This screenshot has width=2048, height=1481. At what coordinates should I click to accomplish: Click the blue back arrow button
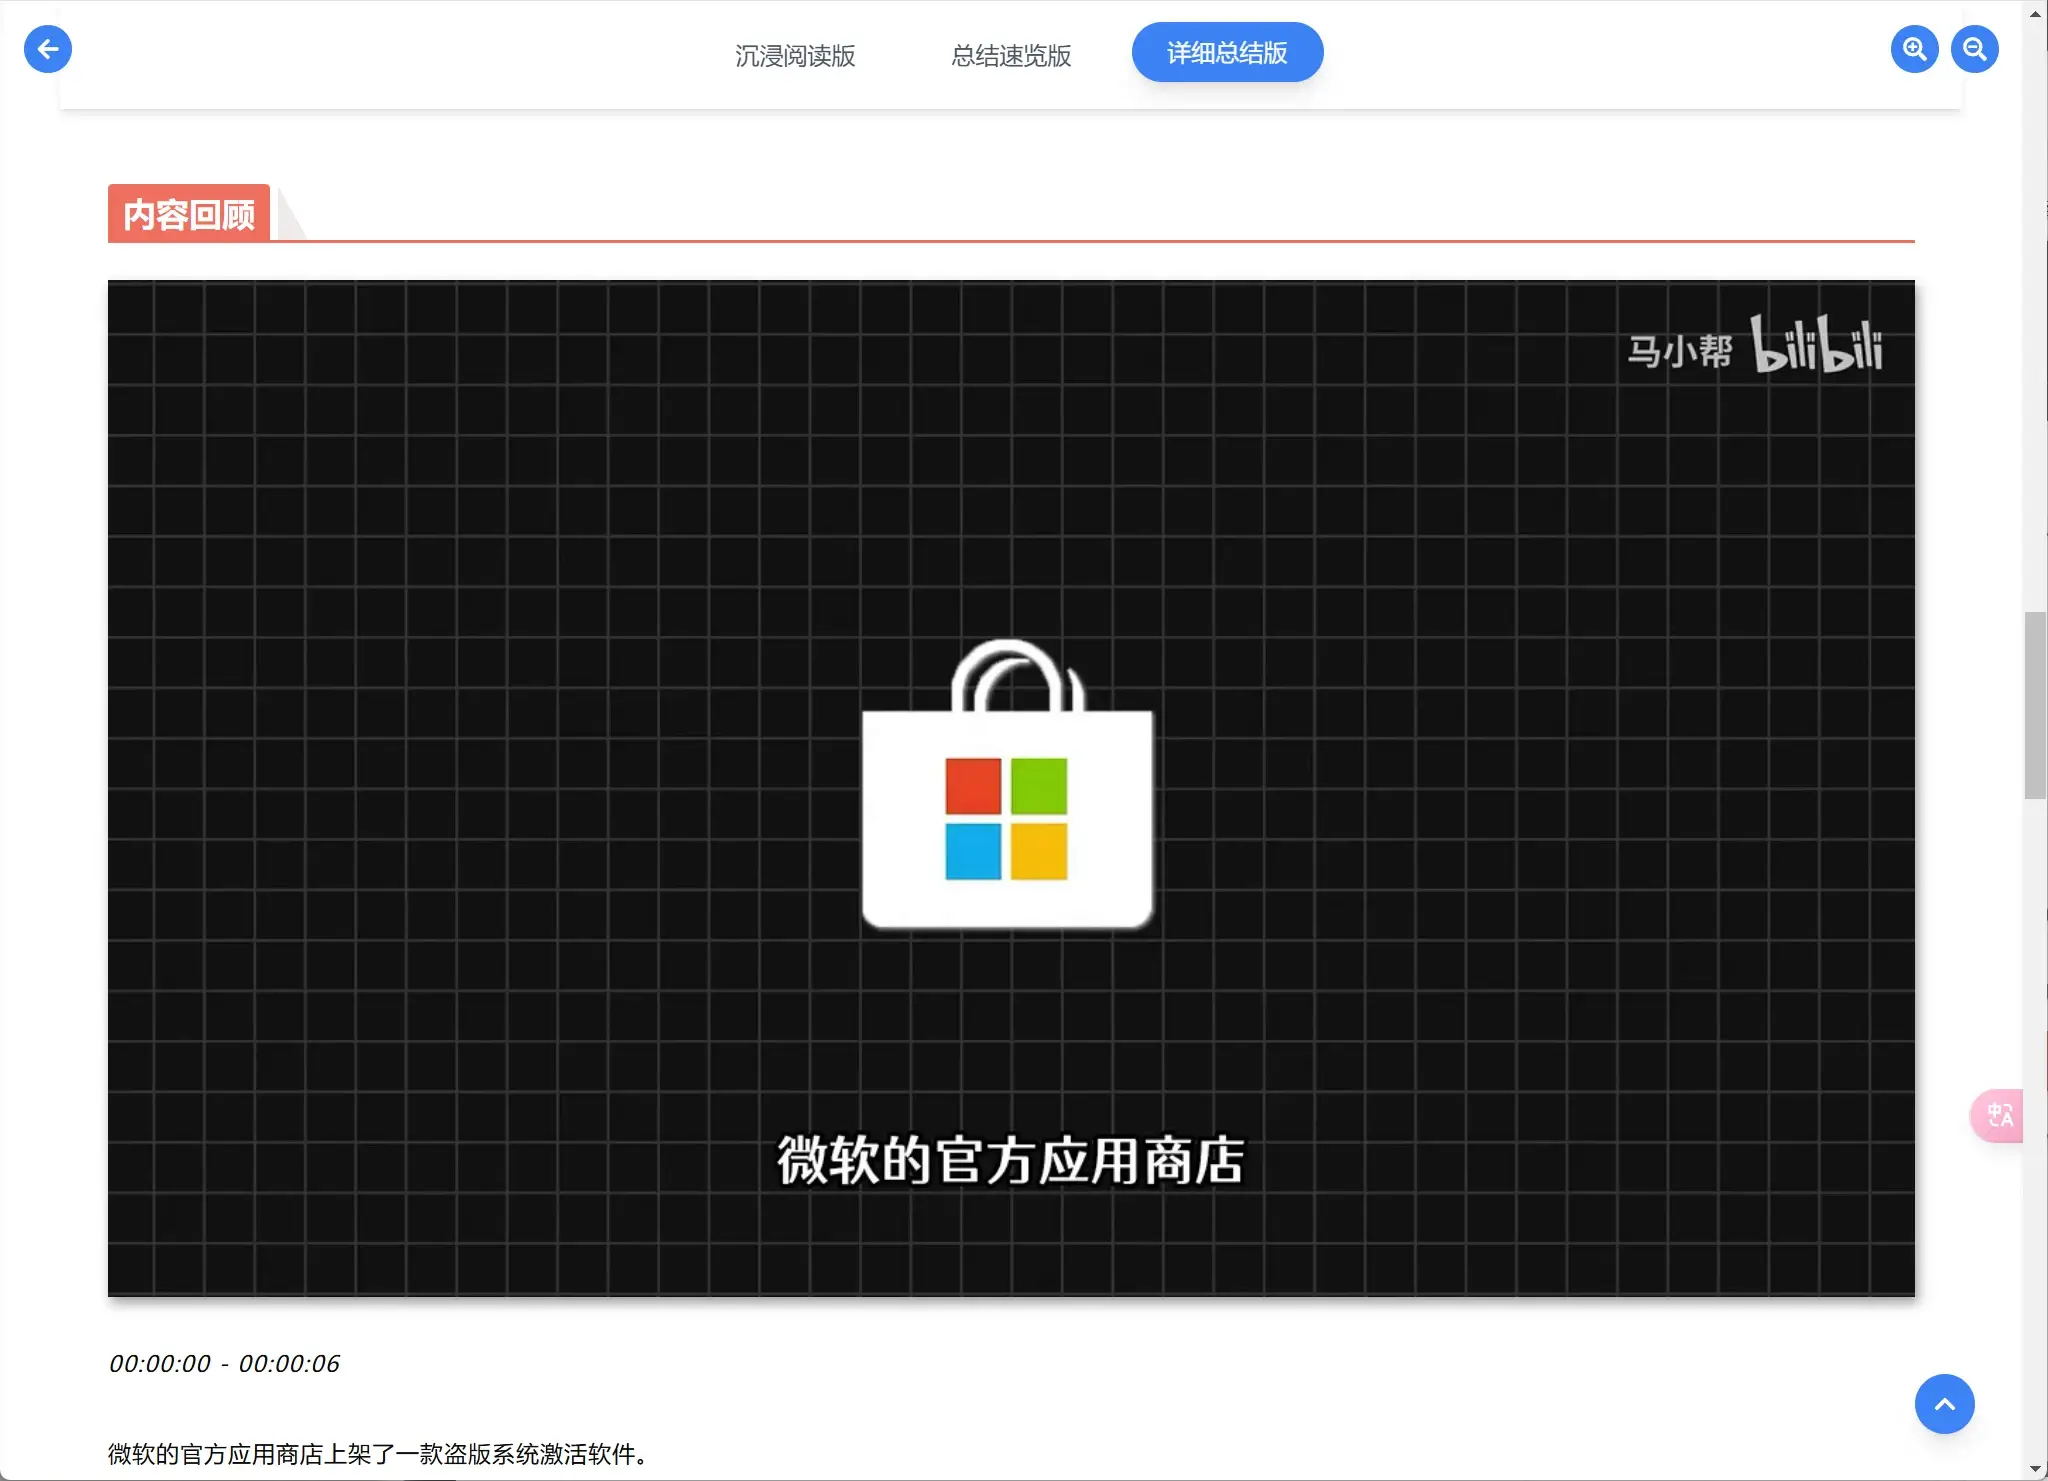pos(48,49)
